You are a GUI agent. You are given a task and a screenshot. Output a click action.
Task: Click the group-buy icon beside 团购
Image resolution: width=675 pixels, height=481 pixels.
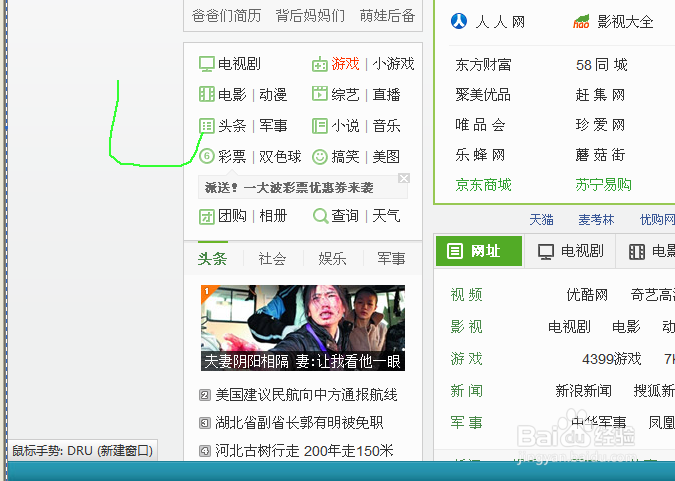pyautogui.click(x=207, y=216)
